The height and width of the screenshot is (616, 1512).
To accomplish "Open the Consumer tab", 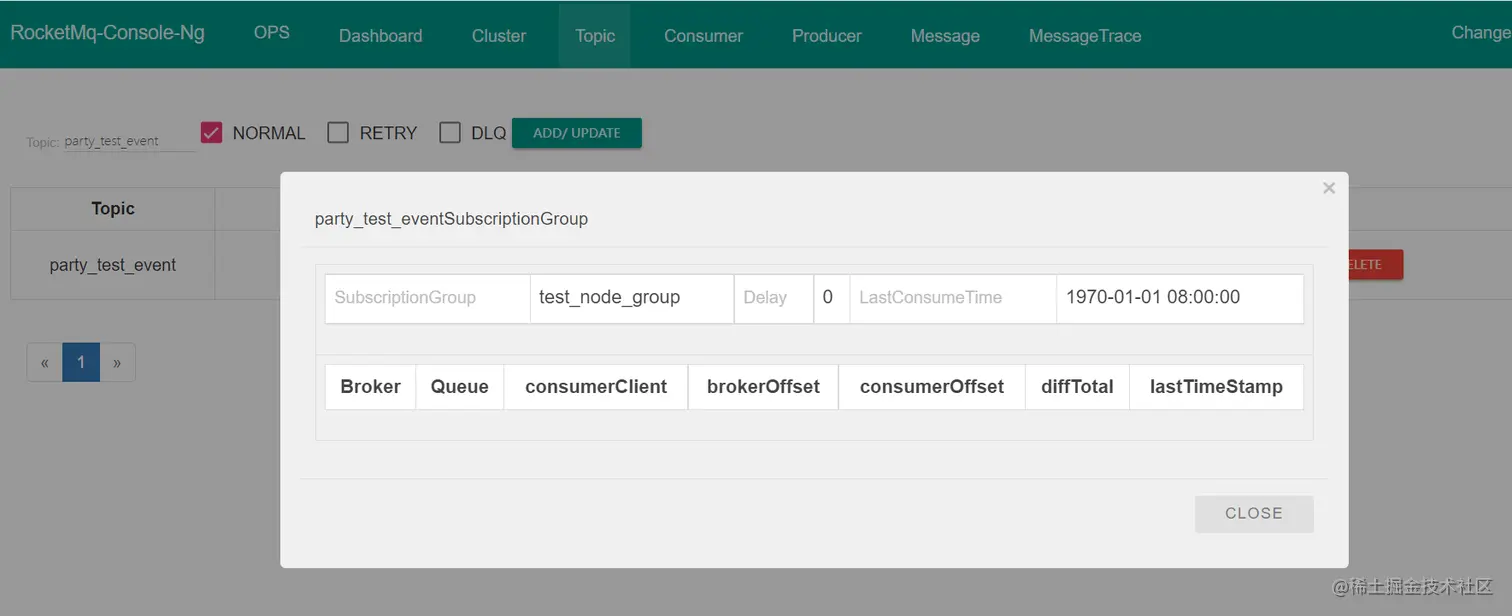I will (x=703, y=36).
